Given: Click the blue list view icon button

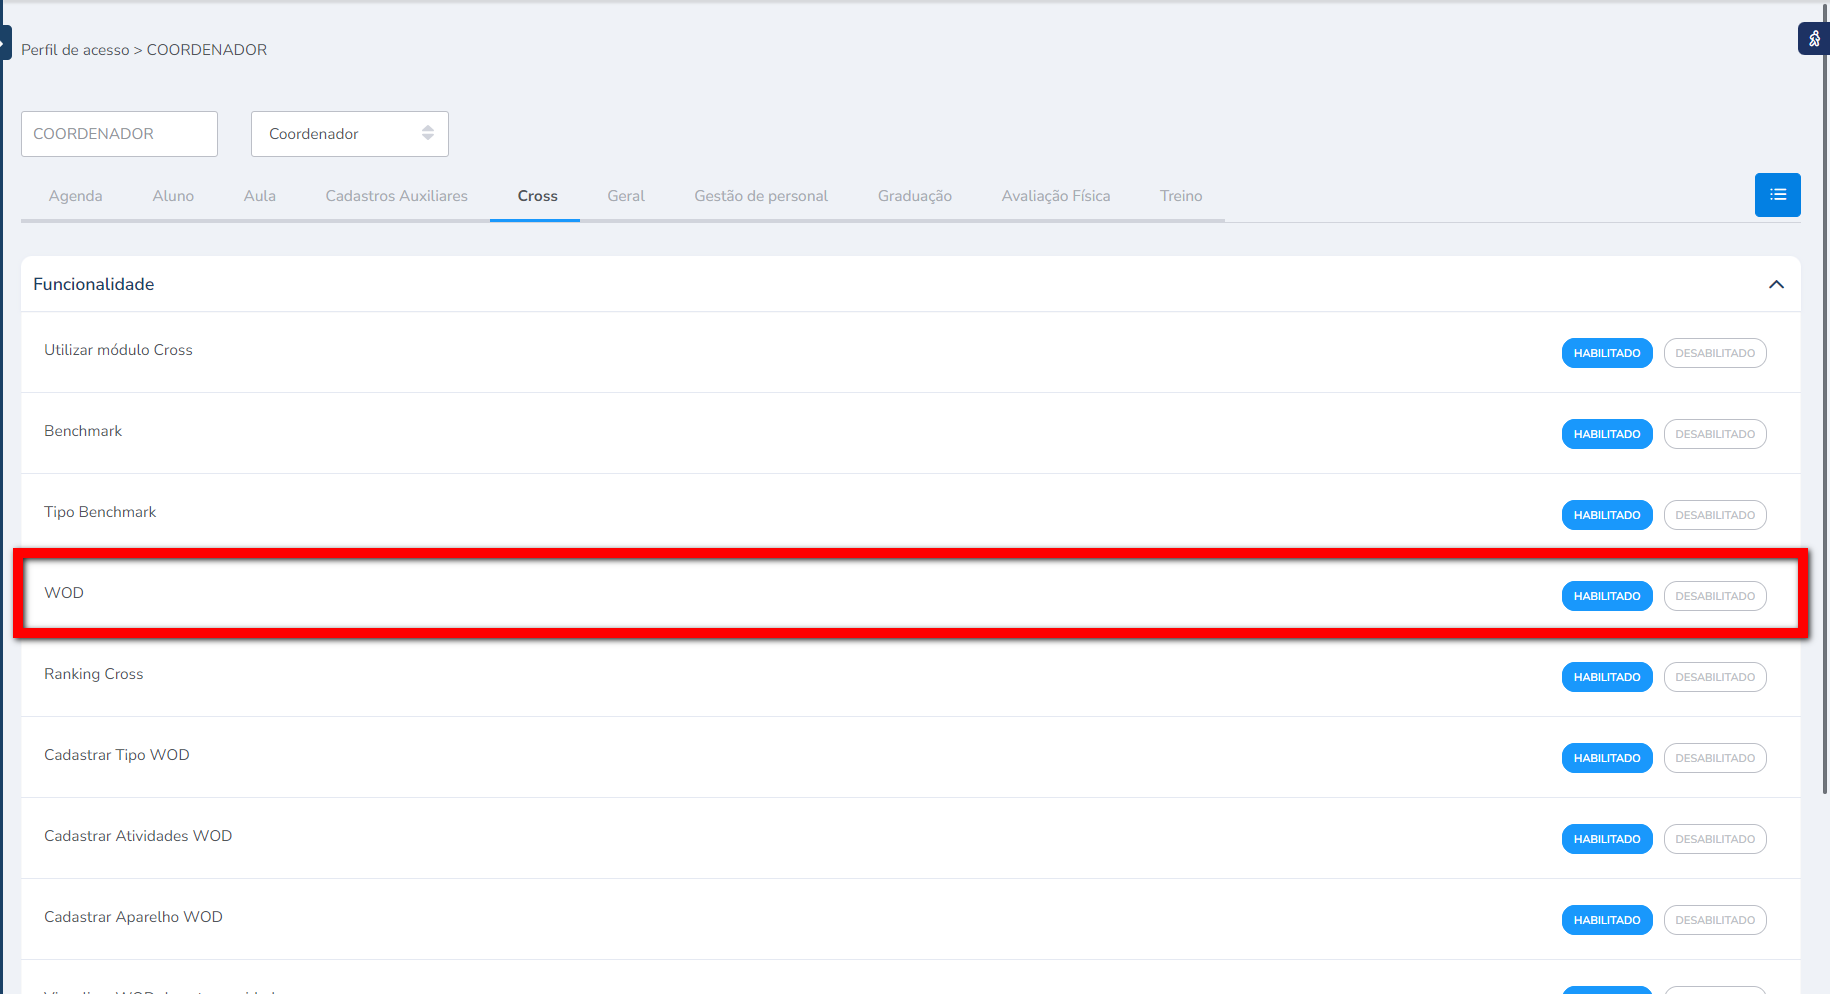Looking at the screenshot, I should (1777, 195).
